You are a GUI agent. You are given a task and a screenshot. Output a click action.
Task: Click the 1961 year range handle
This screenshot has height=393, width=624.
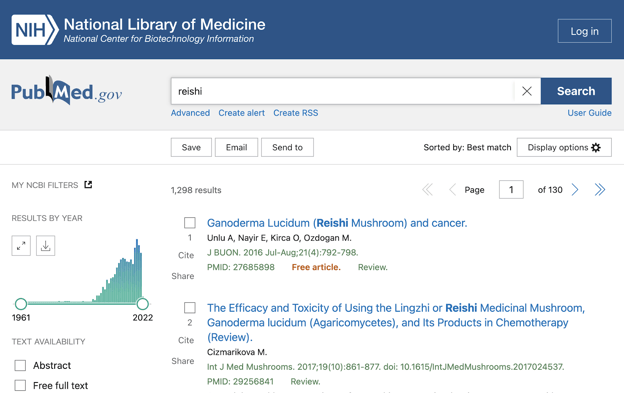click(21, 304)
